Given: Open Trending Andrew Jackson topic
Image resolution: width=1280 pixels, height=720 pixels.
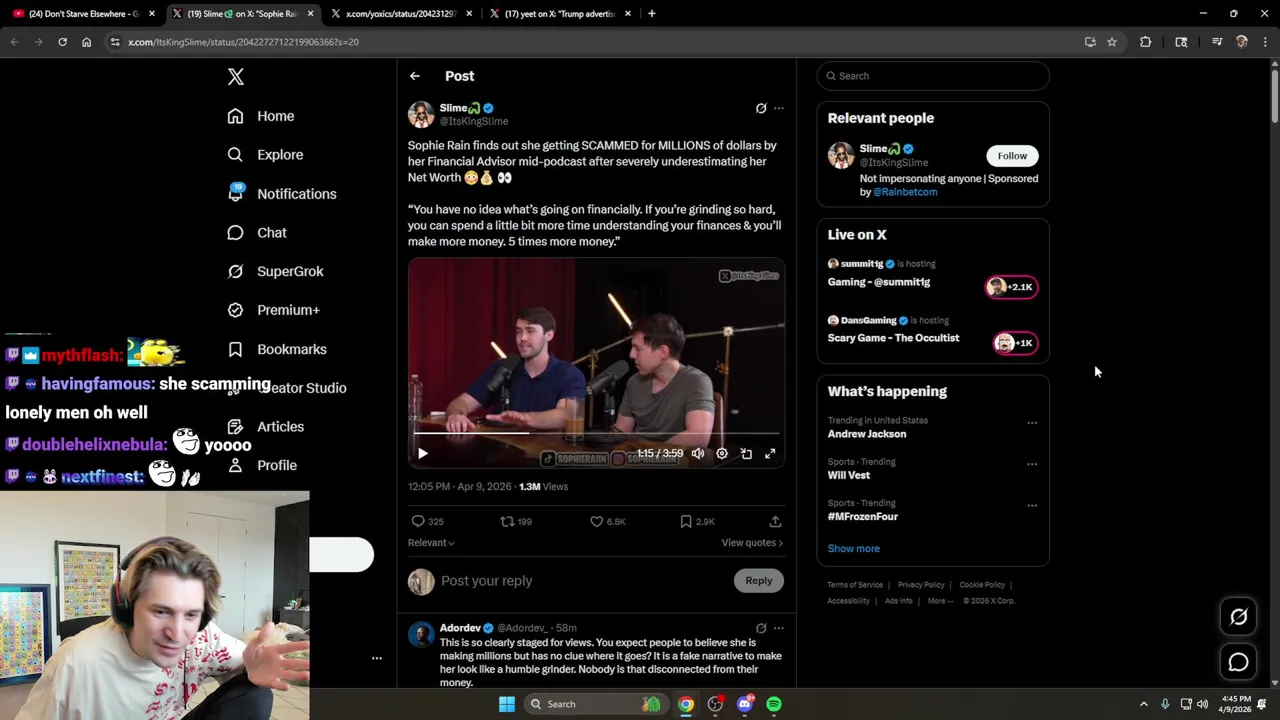Looking at the screenshot, I should click(867, 435).
